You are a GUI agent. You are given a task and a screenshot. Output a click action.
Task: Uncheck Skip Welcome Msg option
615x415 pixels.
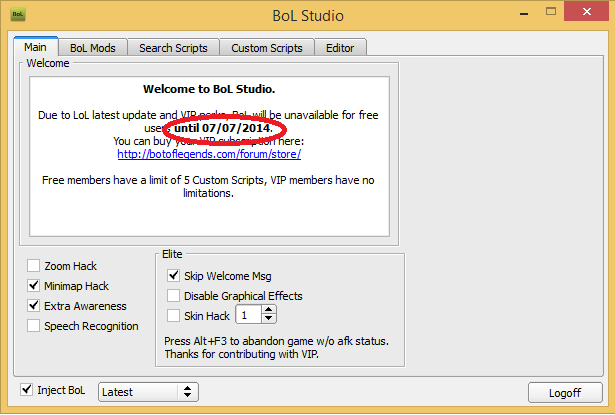click(173, 275)
